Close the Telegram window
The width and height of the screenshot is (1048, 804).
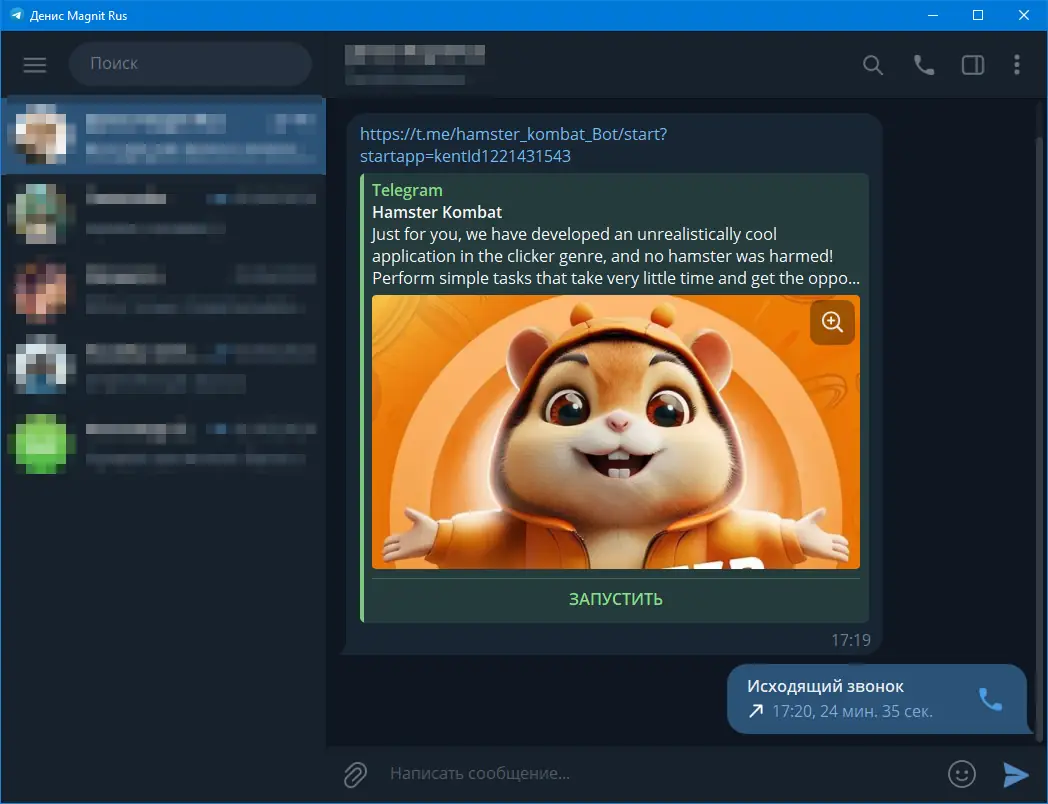point(1023,15)
